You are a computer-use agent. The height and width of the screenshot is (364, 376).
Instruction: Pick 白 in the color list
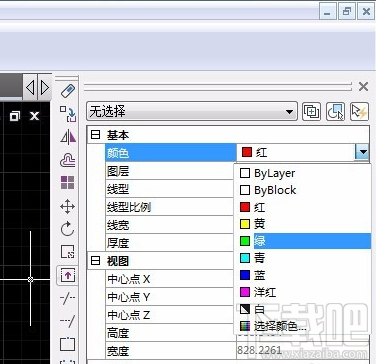302,309
